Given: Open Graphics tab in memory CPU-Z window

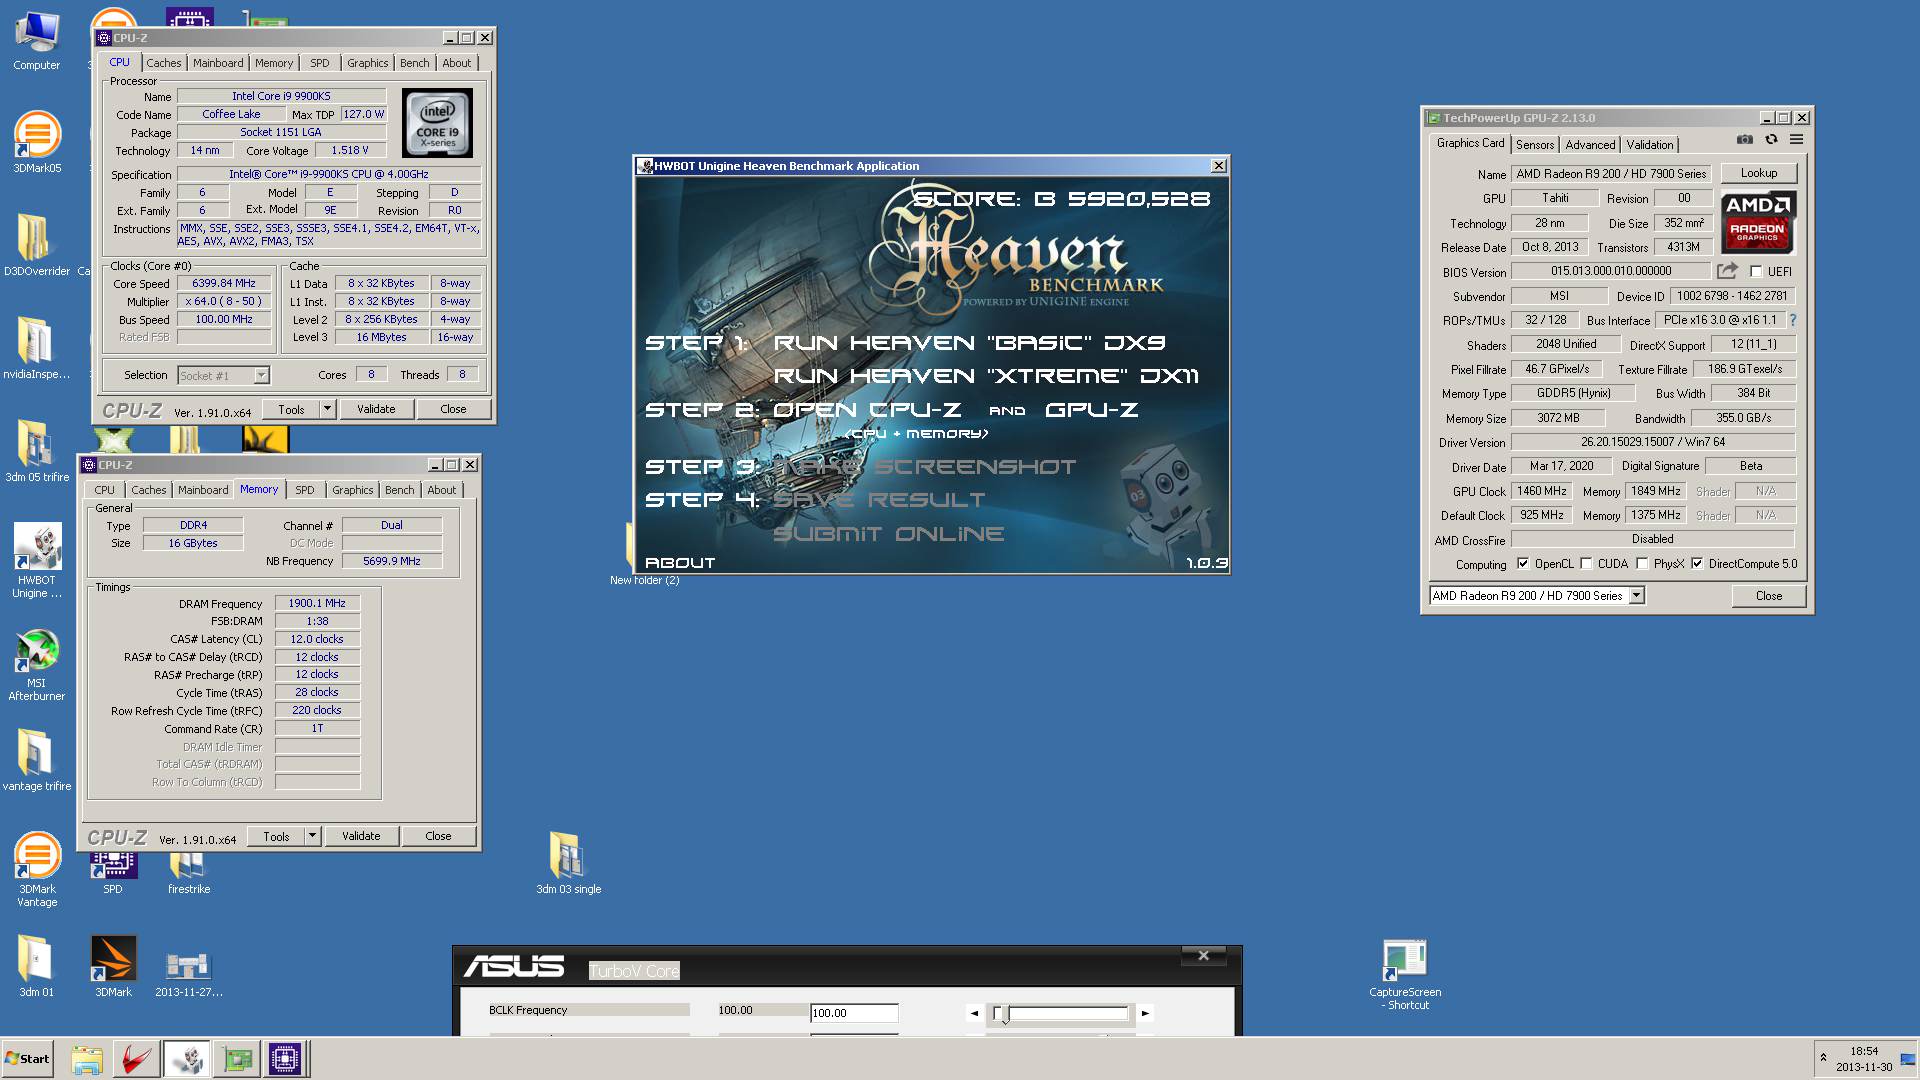Looking at the screenshot, I should [353, 490].
